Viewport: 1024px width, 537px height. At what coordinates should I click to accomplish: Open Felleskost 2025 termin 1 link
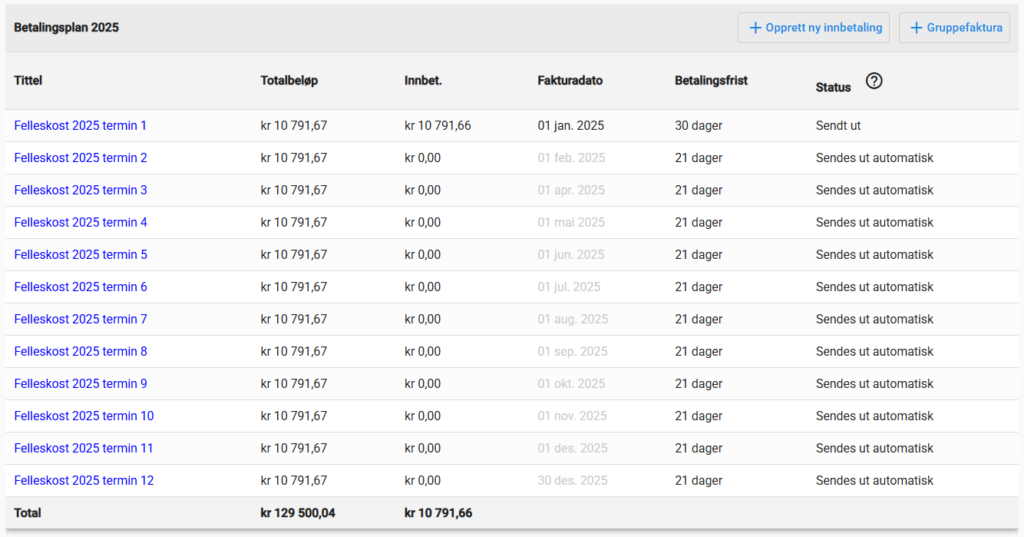[x=80, y=126]
